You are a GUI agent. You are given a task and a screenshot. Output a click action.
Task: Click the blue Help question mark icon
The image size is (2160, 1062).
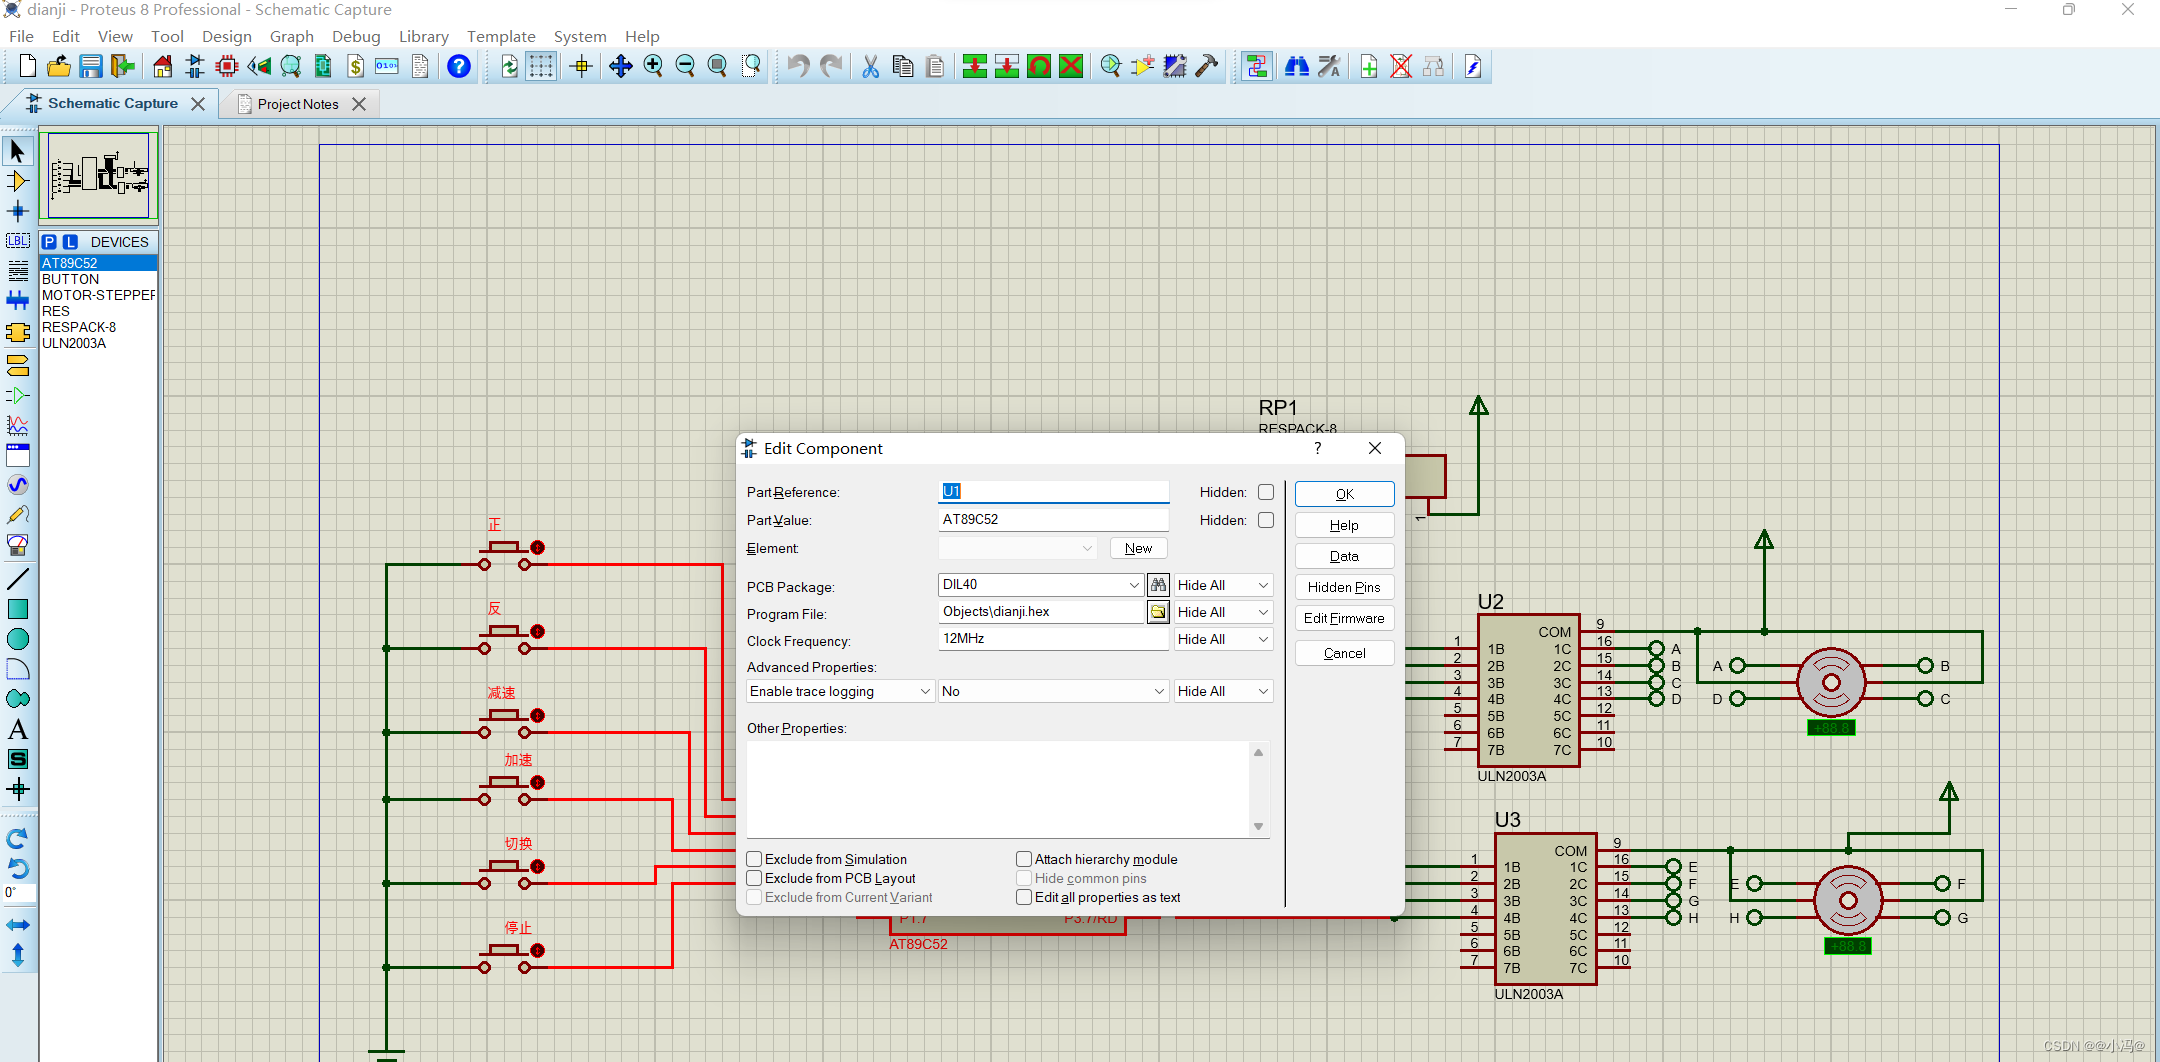[x=459, y=67]
